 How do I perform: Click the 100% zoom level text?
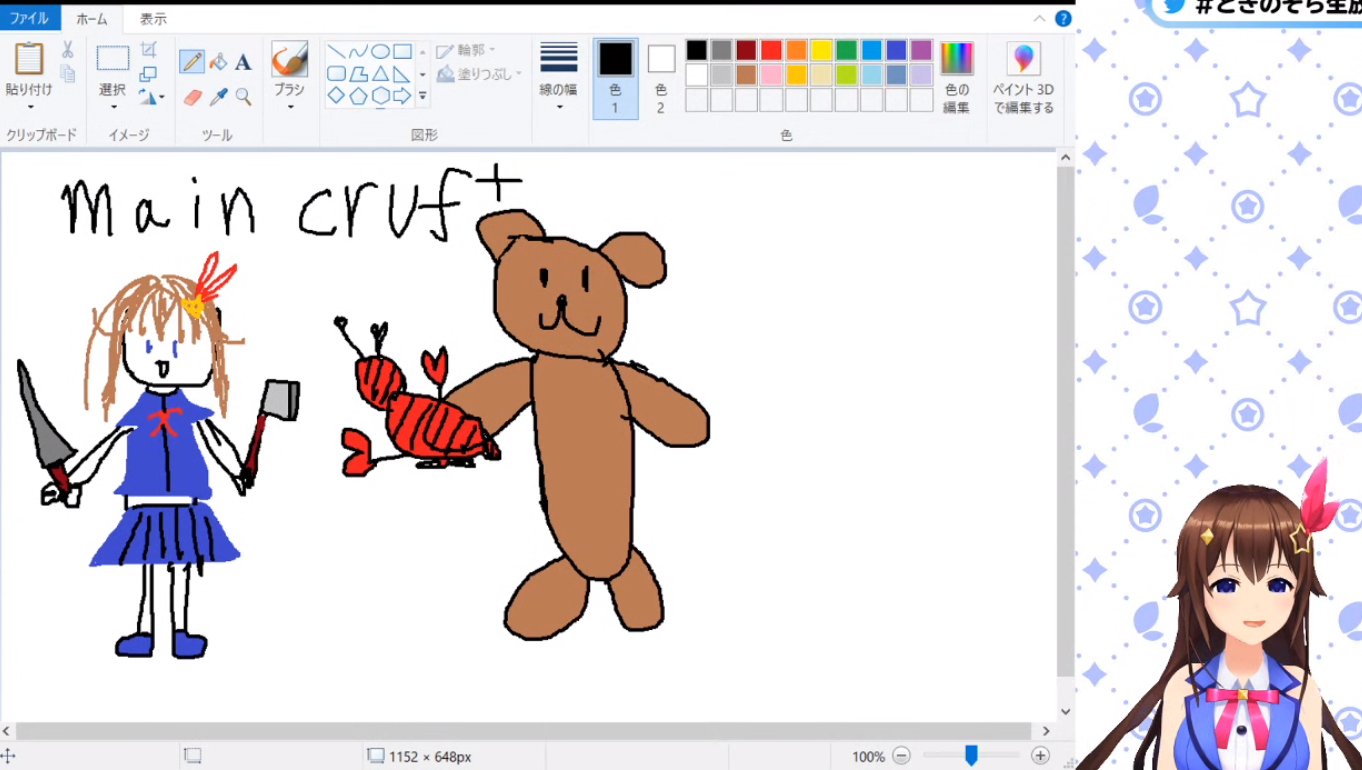(x=868, y=757)
